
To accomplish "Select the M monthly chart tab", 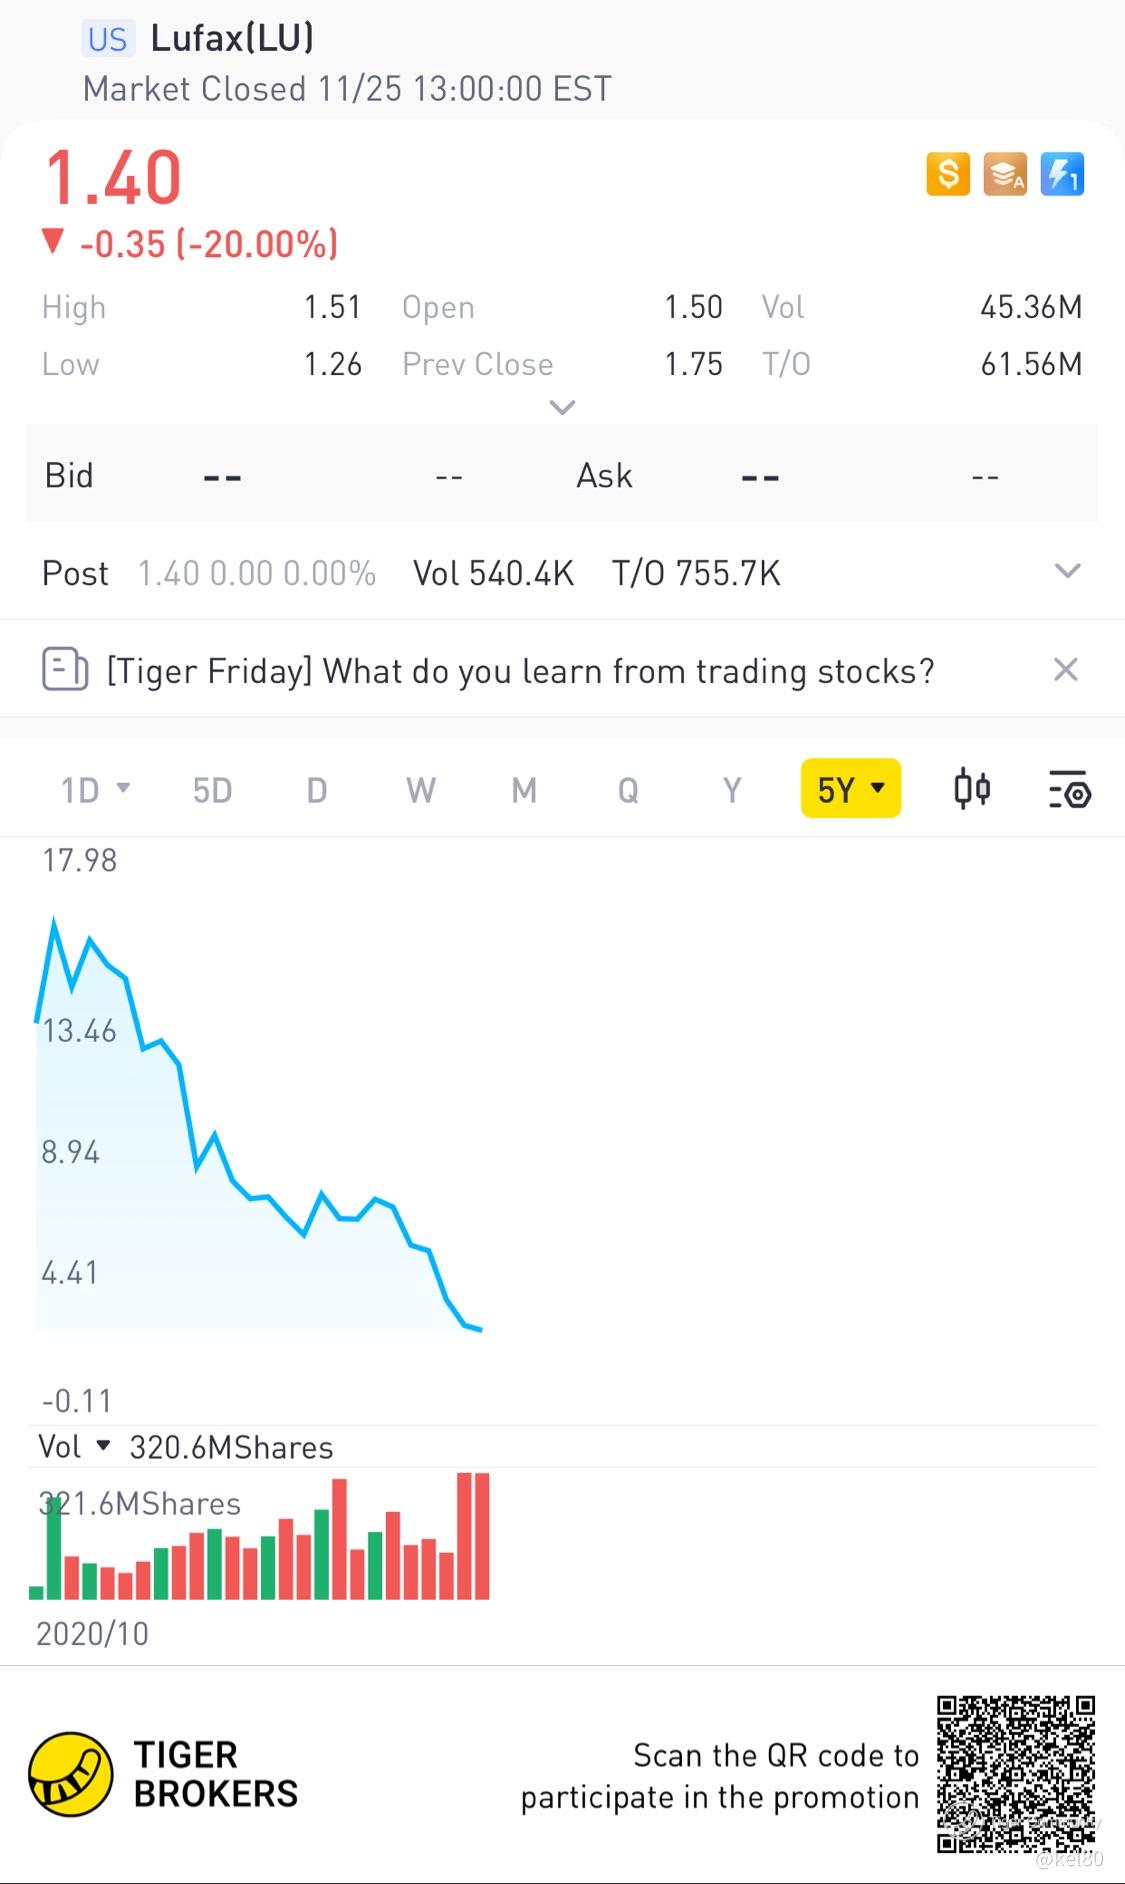I will (524, 790).
